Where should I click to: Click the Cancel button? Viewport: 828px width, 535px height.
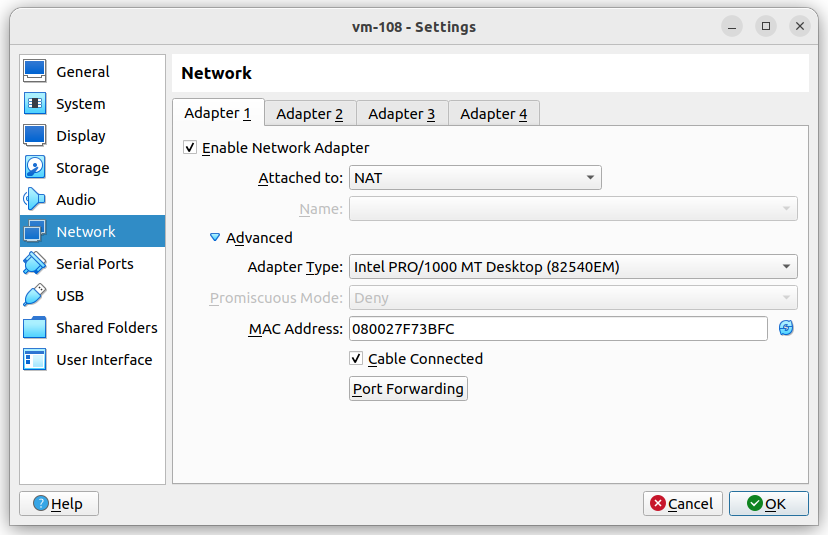coord(682,503)
